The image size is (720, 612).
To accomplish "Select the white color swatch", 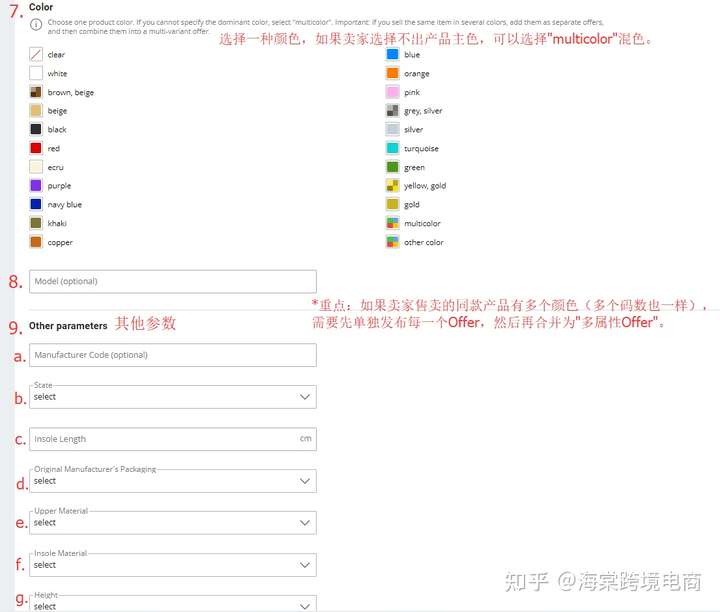I will [x=36, y=73].
